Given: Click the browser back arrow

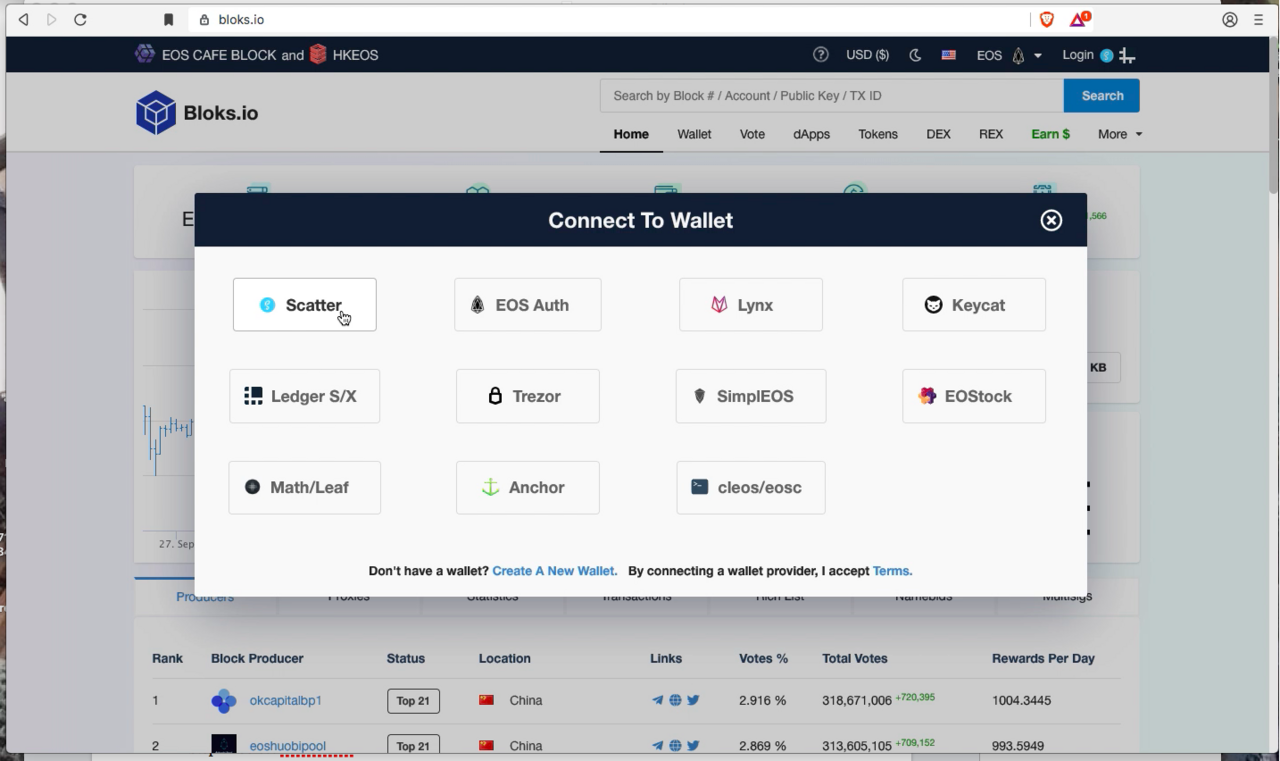Looking at the screenshot, I should [23, 19].
